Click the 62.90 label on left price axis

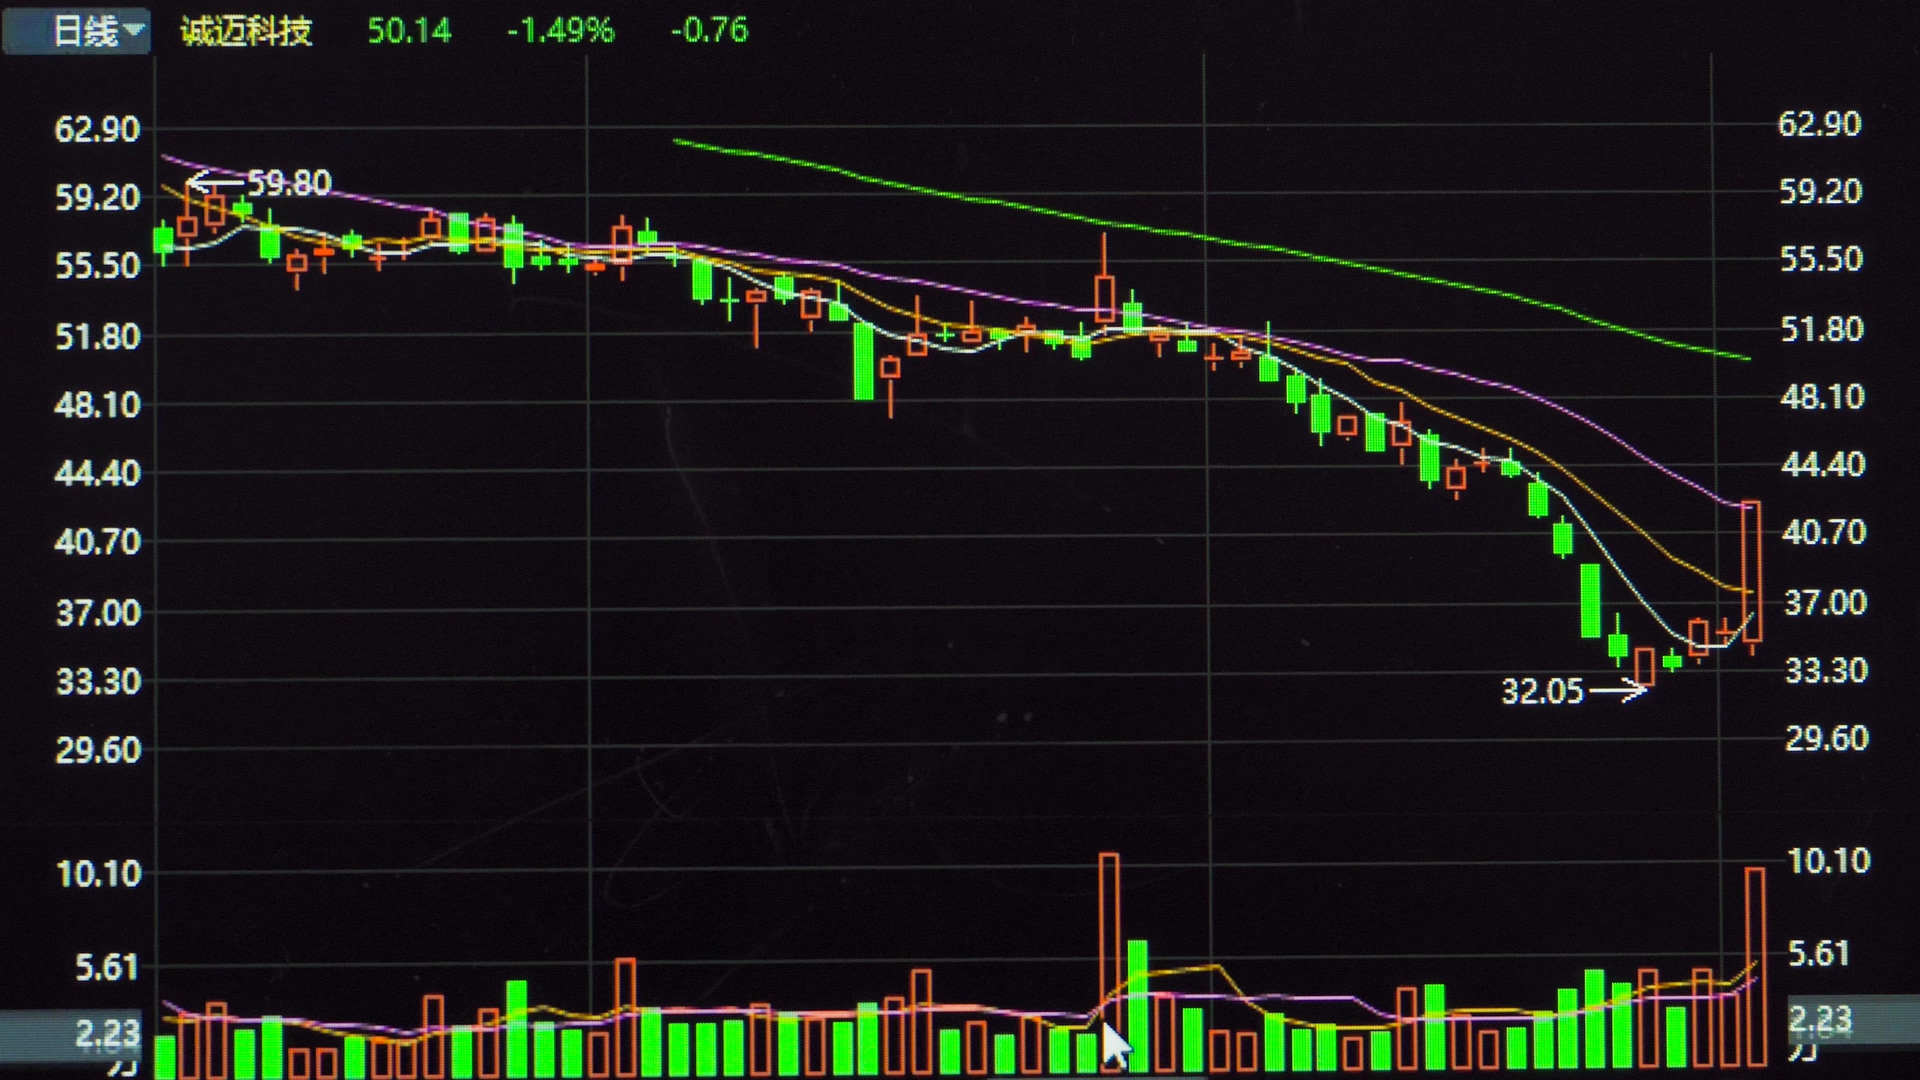click(97, 129)
